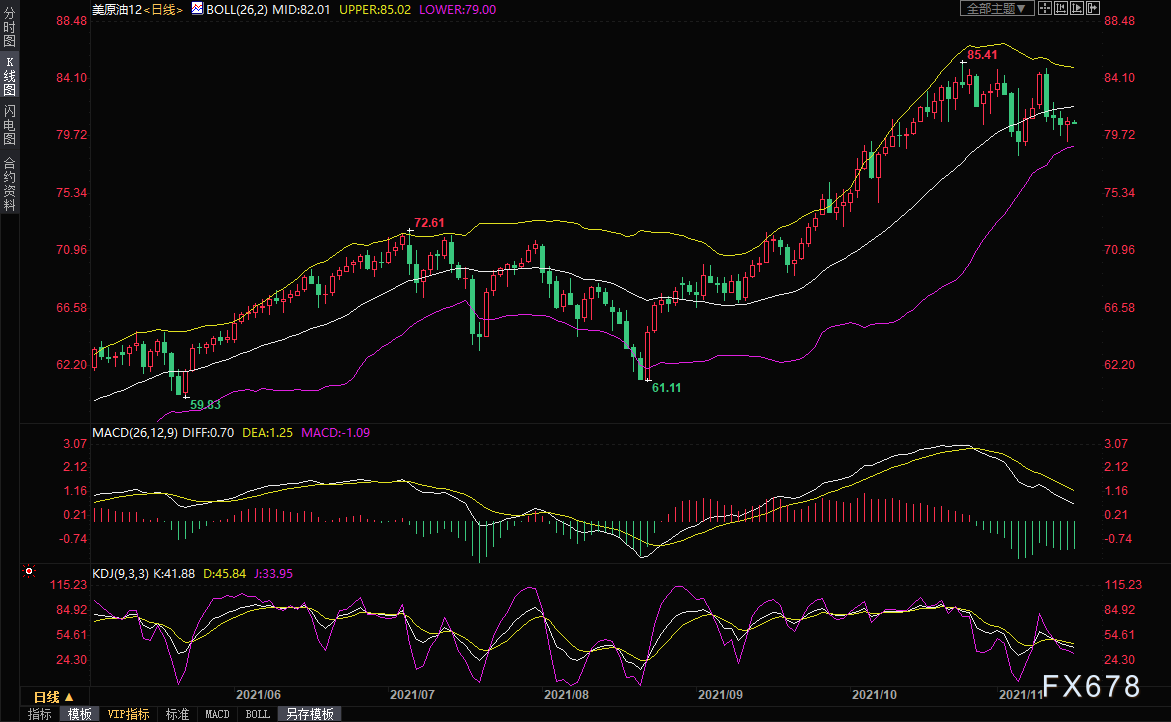Click the D:45.84 value
The width and height of the screenshot is (1171, 722).
(225, 573)
